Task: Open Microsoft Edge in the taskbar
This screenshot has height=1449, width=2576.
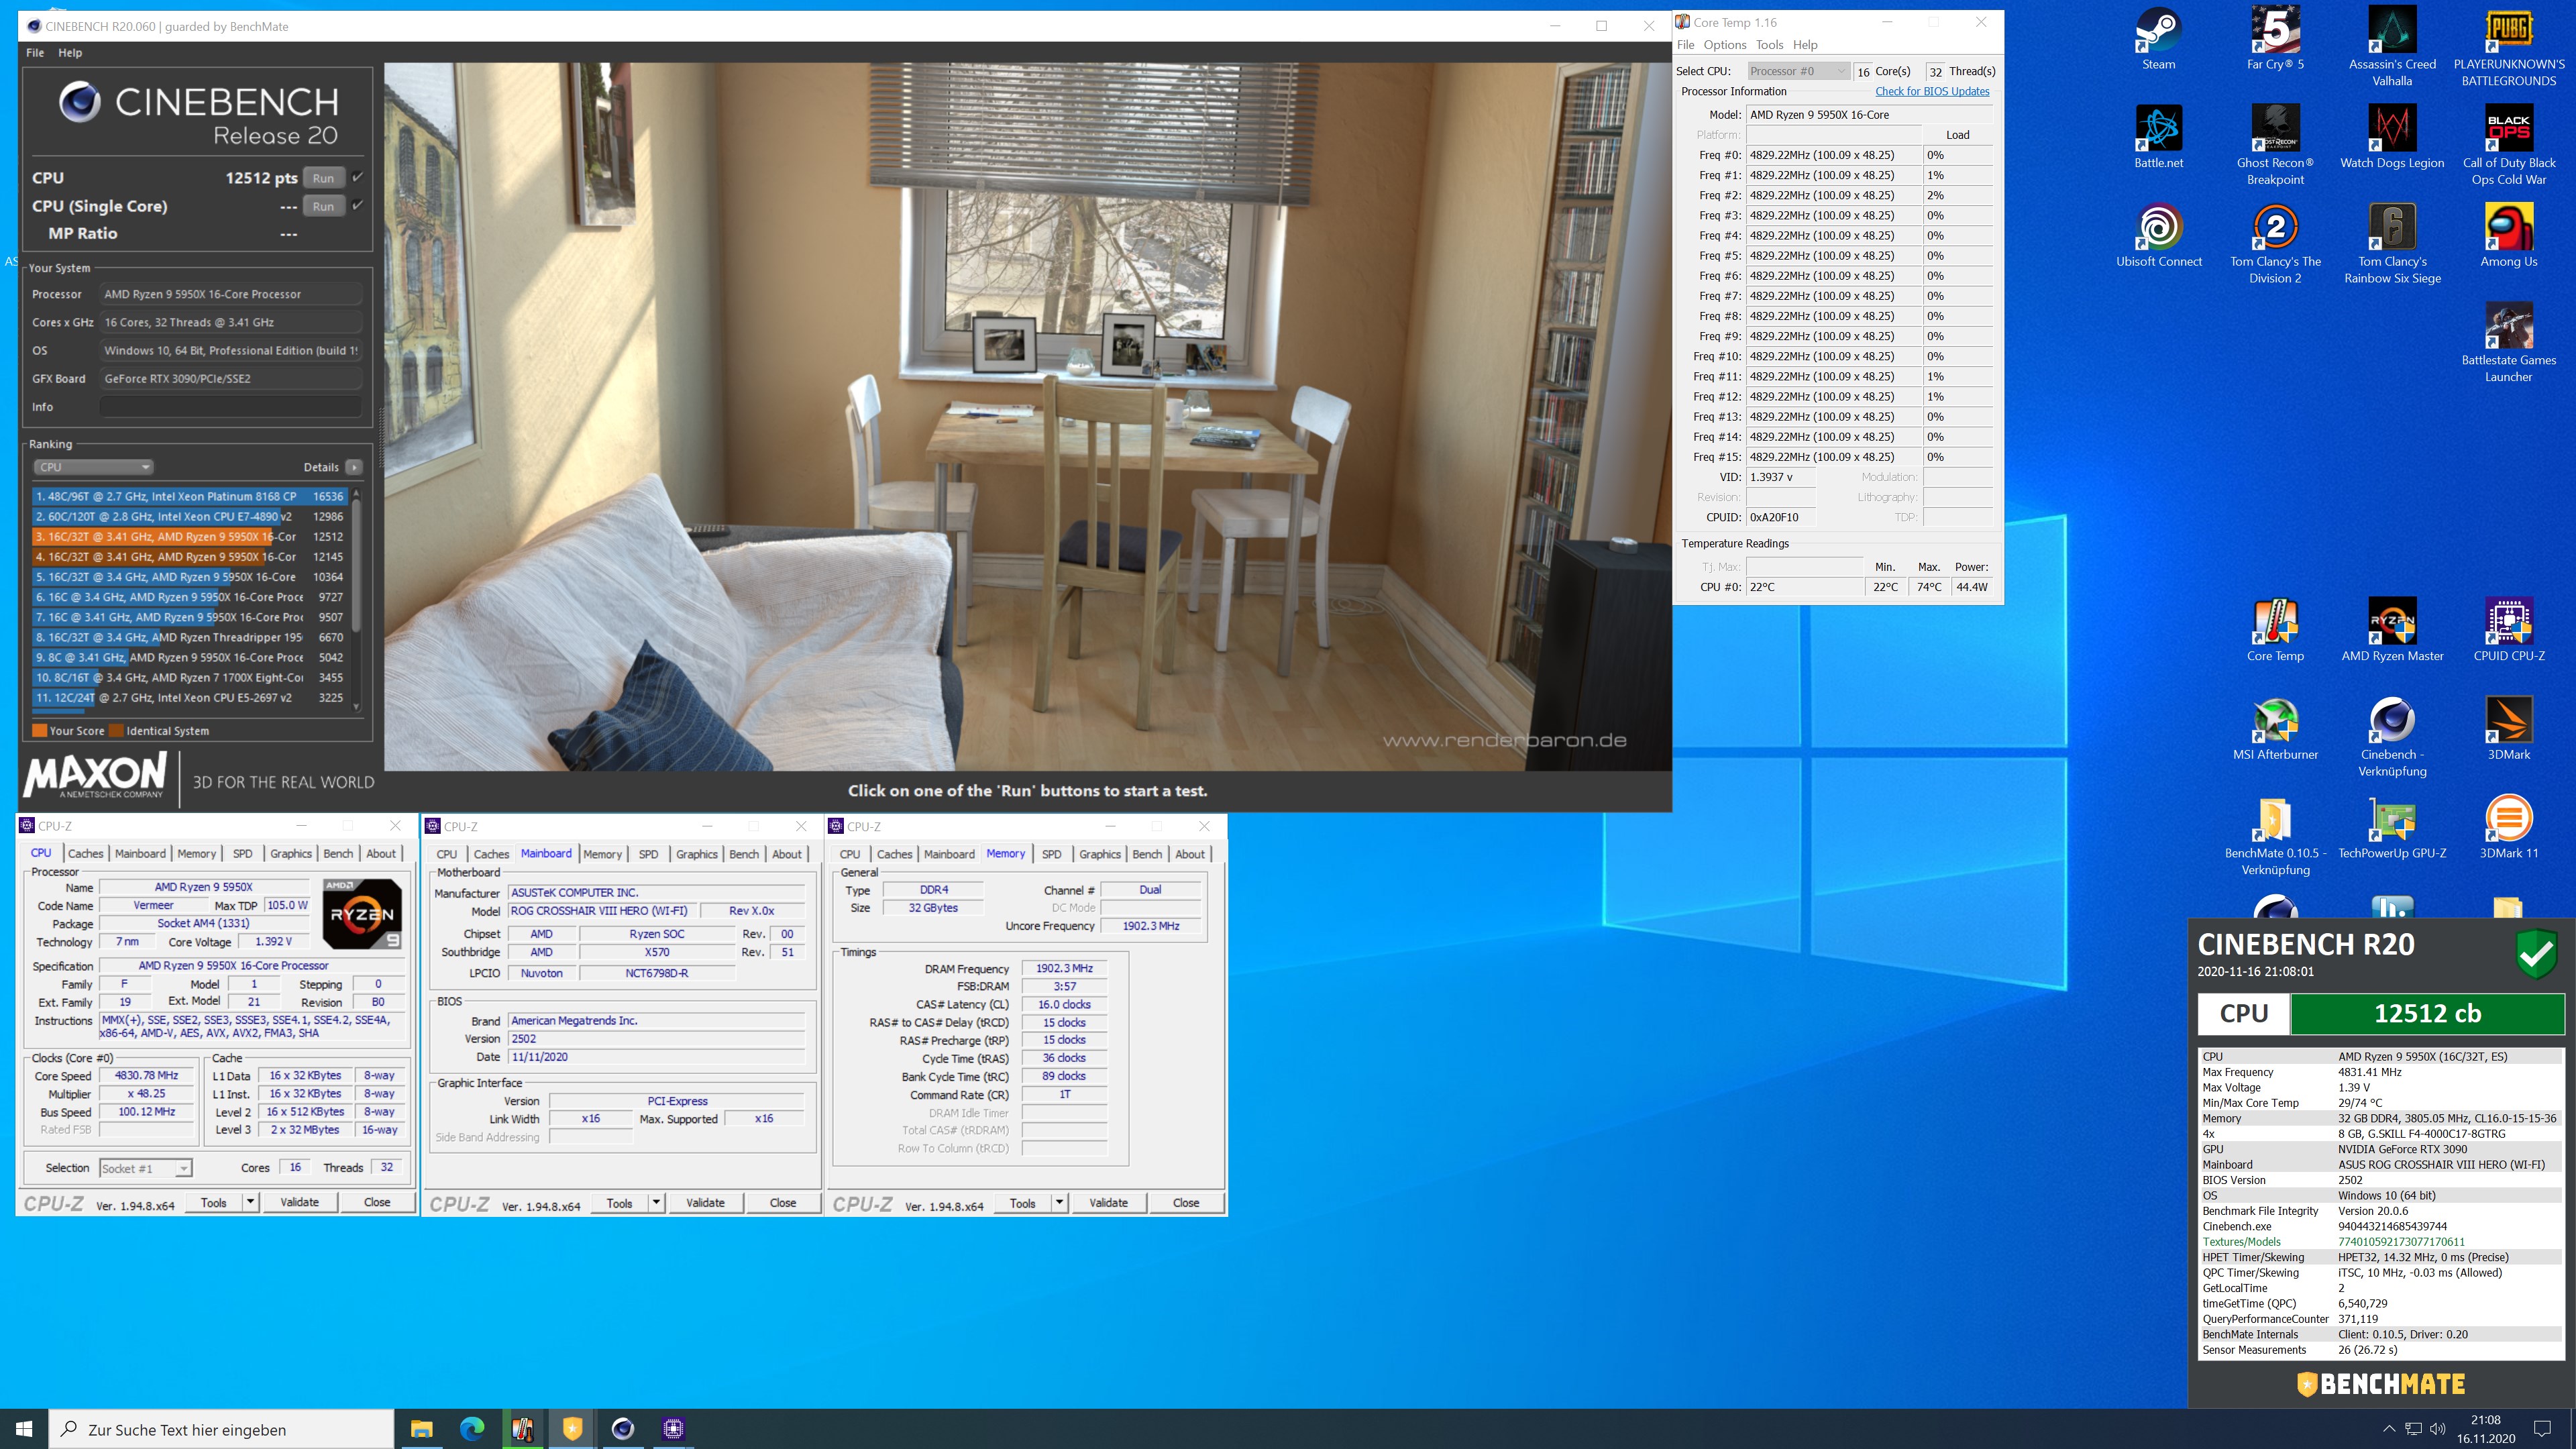Action: (x=472, y=1428)
